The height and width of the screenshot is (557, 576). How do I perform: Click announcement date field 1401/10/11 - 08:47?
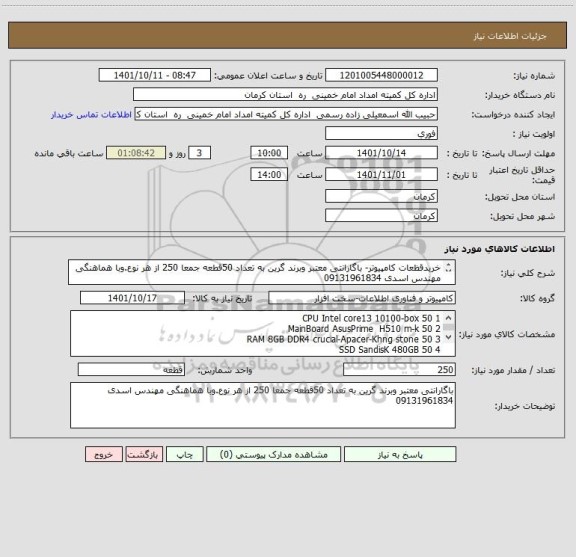point(155,75)
